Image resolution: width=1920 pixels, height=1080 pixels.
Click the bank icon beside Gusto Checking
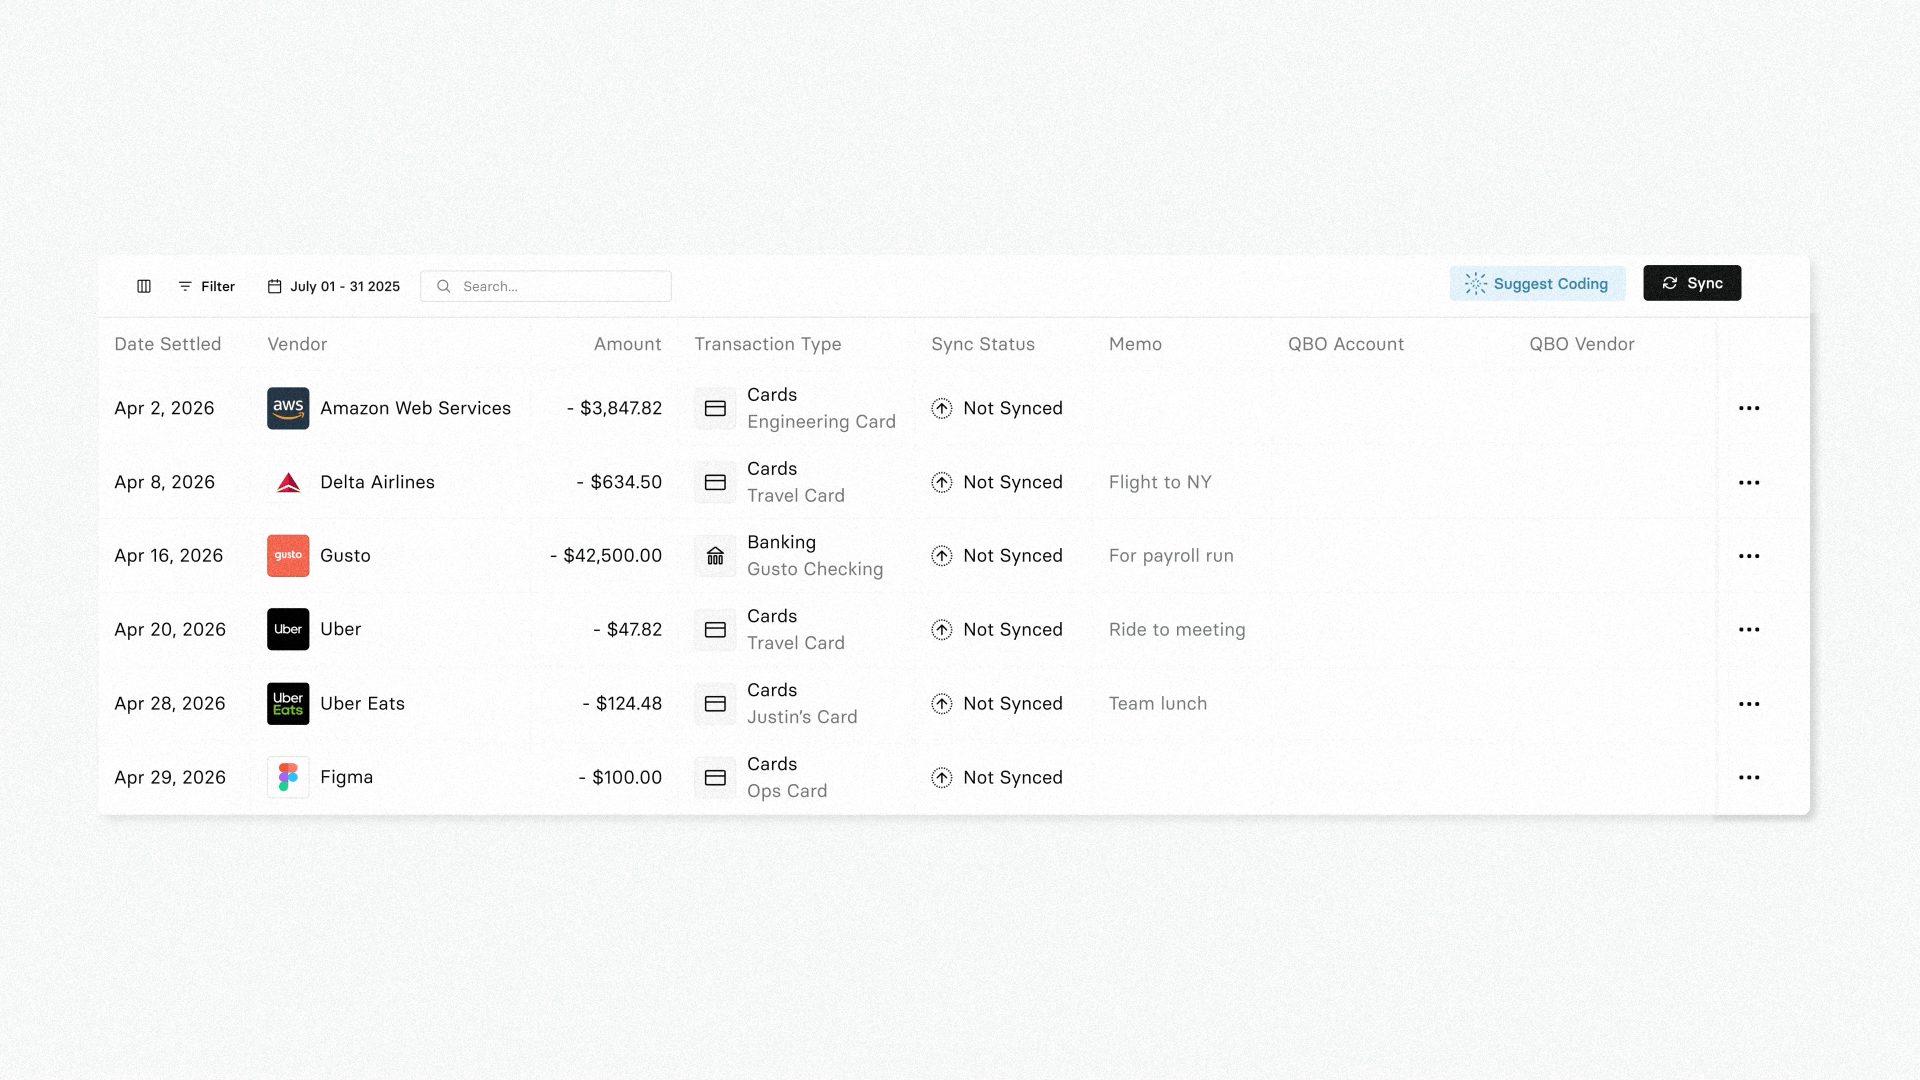pyautogui.click(x=715, y=556)
